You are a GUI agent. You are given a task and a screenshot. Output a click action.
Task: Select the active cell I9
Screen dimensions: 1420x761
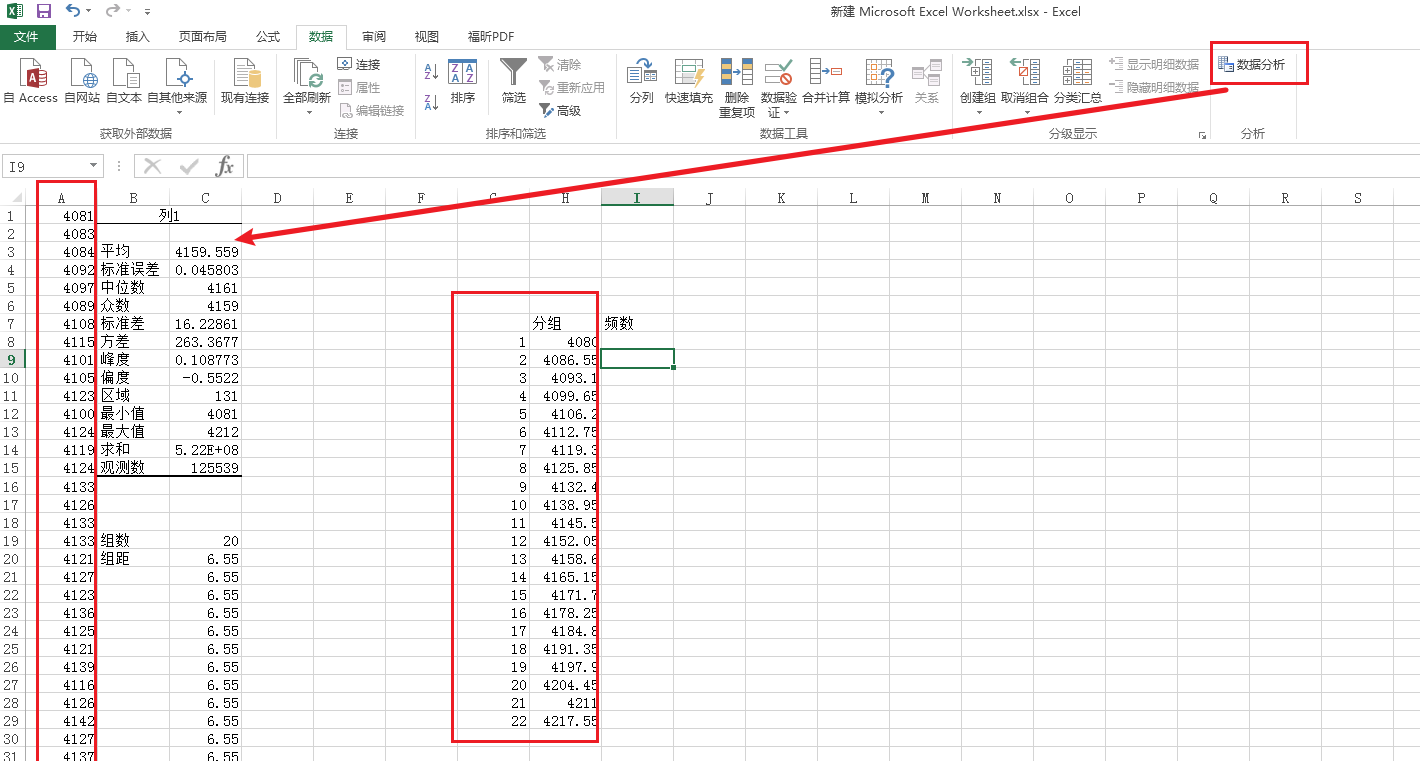(x=637, y=359)
